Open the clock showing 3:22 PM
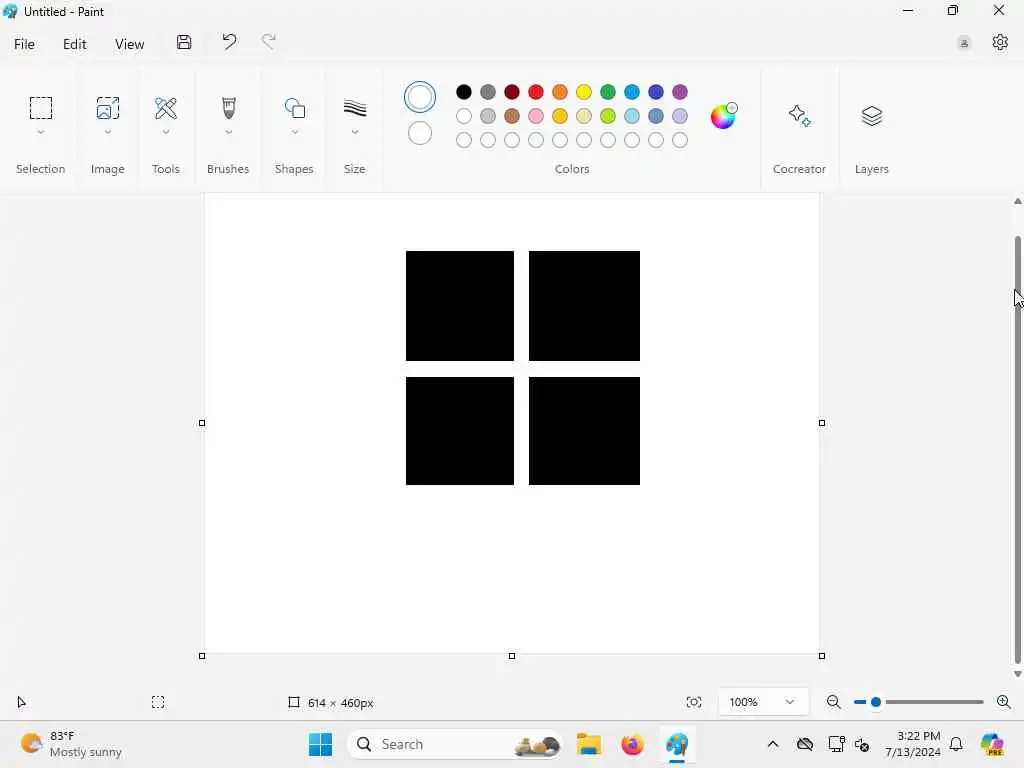This screenshot has height=768, width=1024. pos(912,744)
